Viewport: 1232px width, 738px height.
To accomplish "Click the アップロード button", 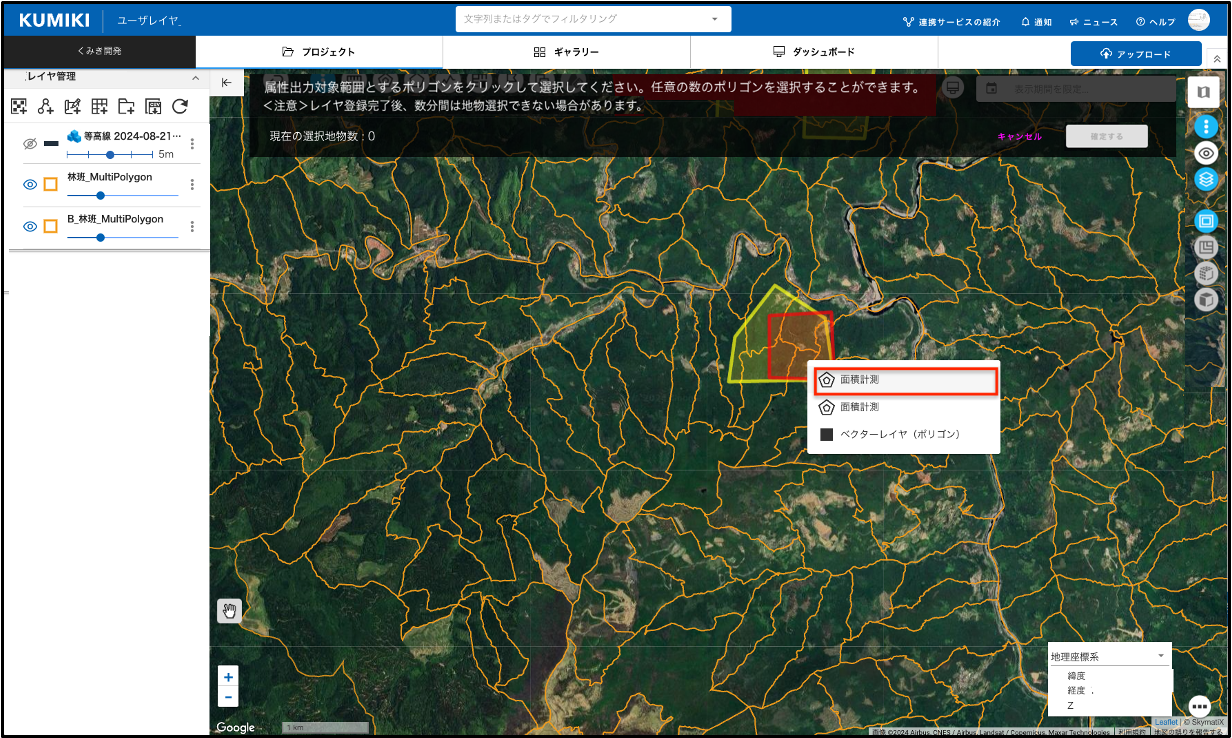I will coord(1135,54).
